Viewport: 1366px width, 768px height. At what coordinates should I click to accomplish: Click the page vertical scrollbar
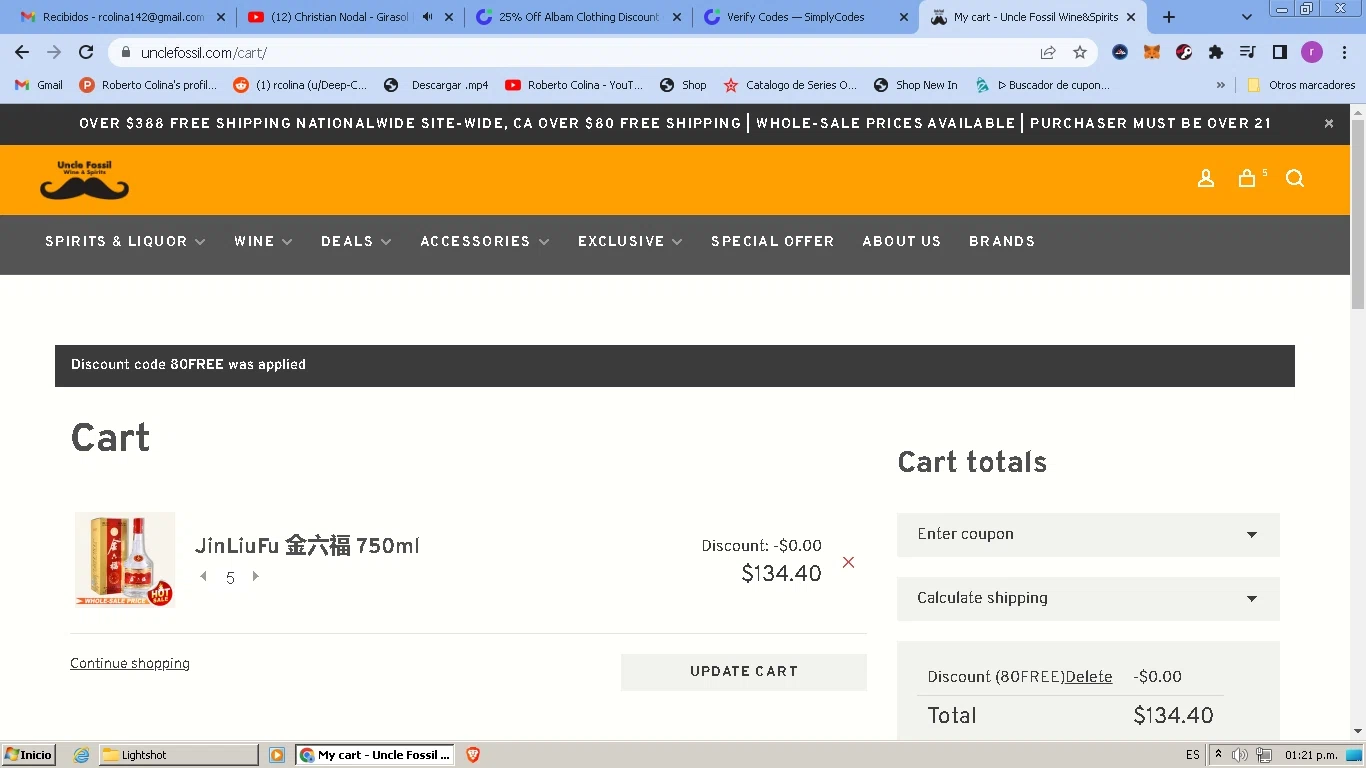pyautogui.click(x=1358, y=215)
